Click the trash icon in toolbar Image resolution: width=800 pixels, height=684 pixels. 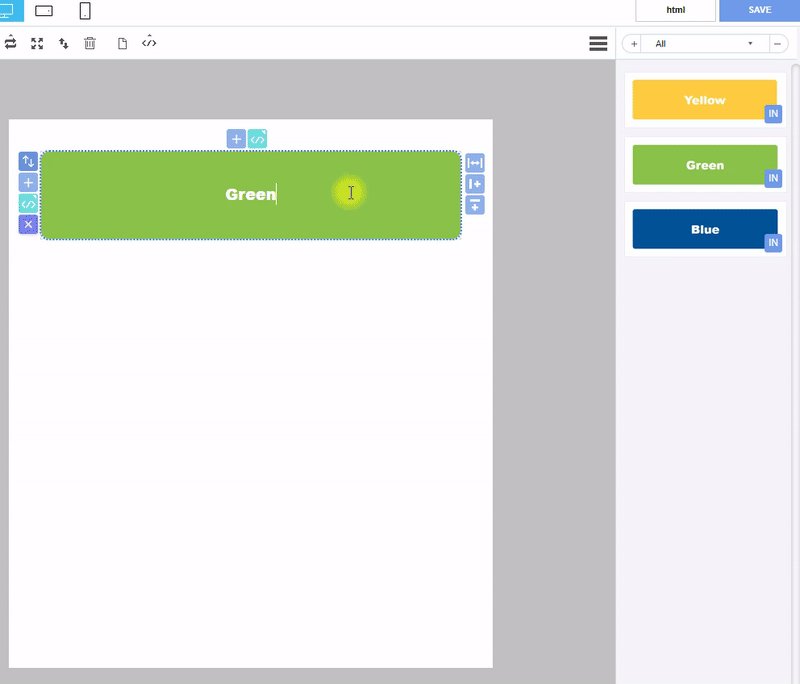point(90,43)
